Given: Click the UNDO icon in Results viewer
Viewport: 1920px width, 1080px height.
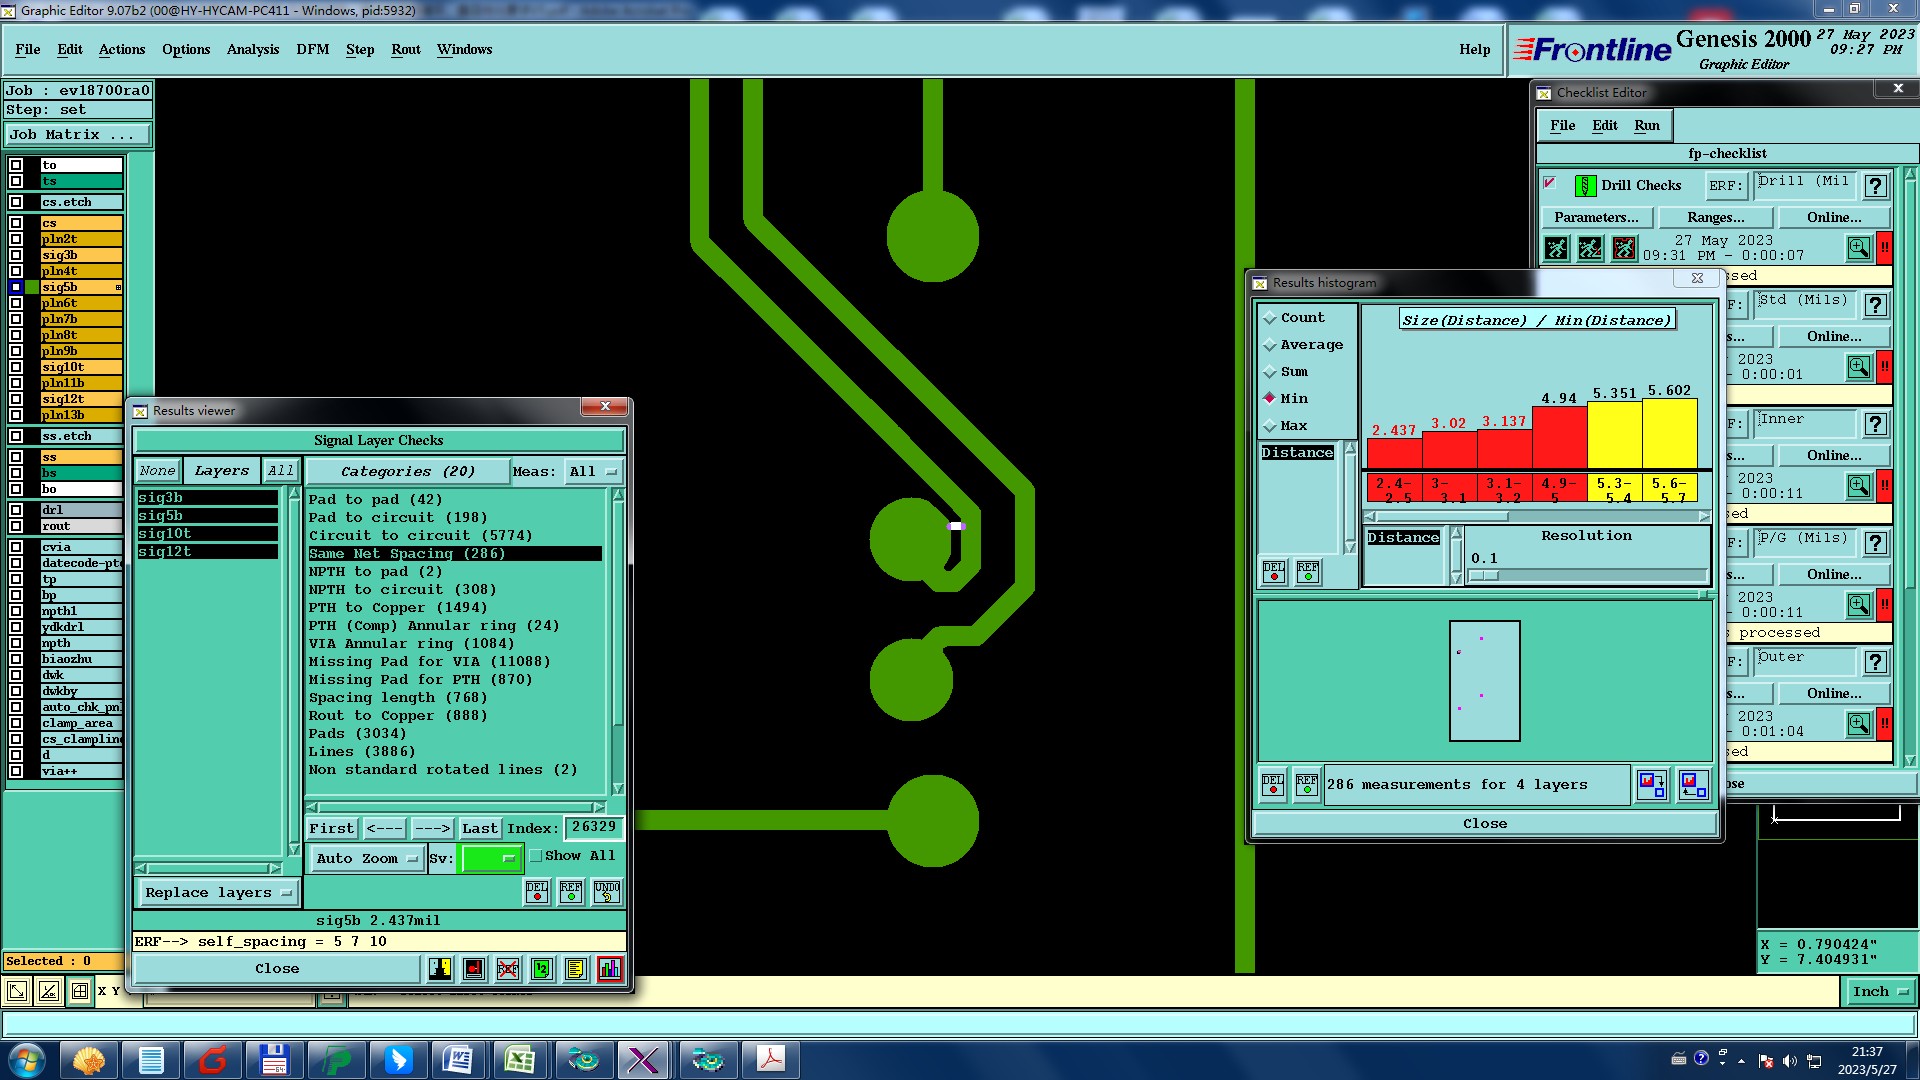Looking at the screenshot, I should 606,891.
